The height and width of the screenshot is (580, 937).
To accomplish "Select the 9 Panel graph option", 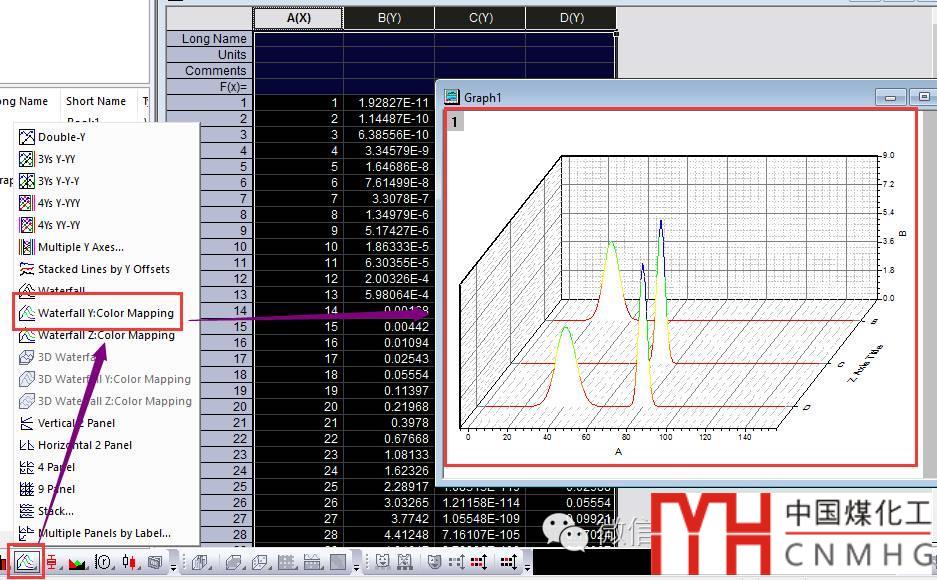I will [x=56, y=489].
